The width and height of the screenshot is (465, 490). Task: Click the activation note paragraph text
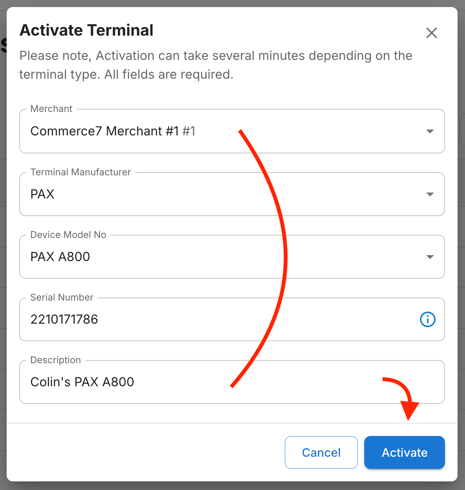click(x=216, y=65)
